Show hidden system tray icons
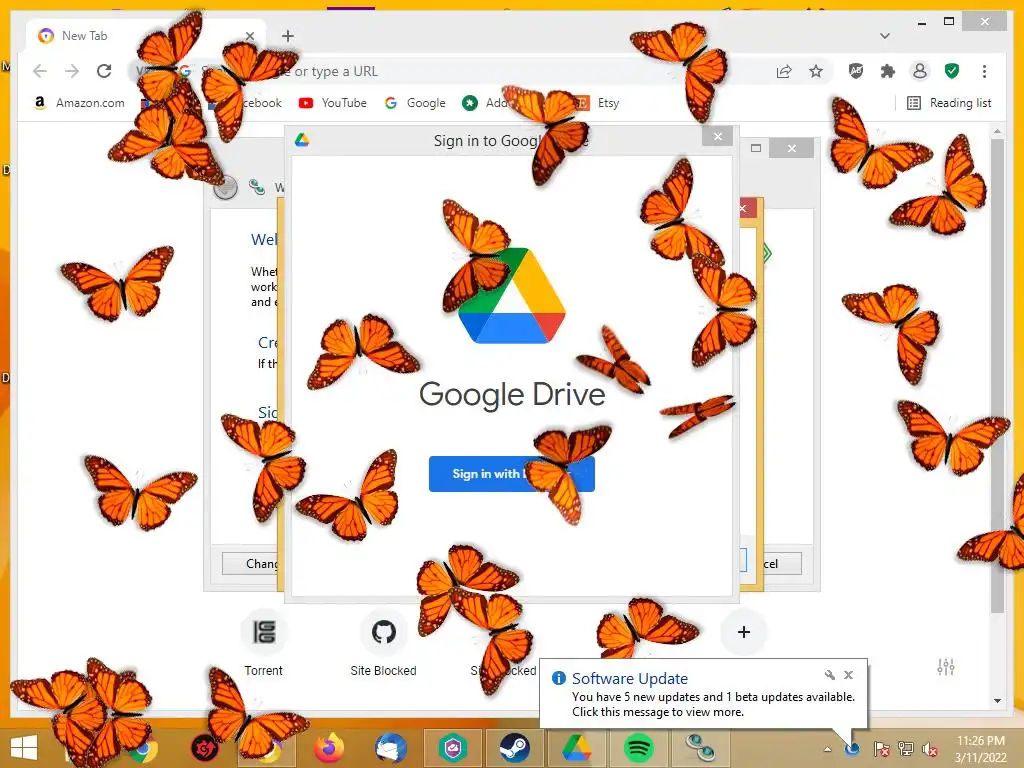Viewport: 1024px width, 768px height. click(827, 749)
